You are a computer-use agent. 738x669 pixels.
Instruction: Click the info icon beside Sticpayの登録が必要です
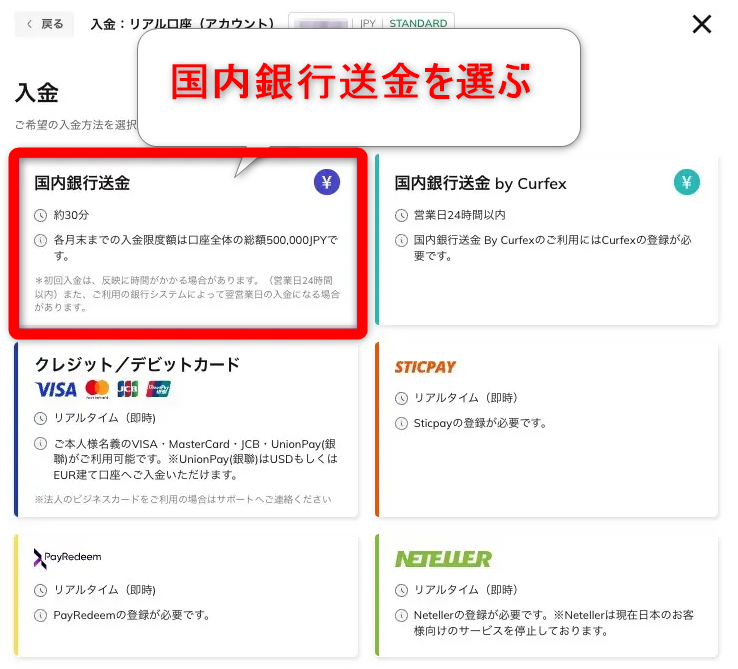pos(401,423)
